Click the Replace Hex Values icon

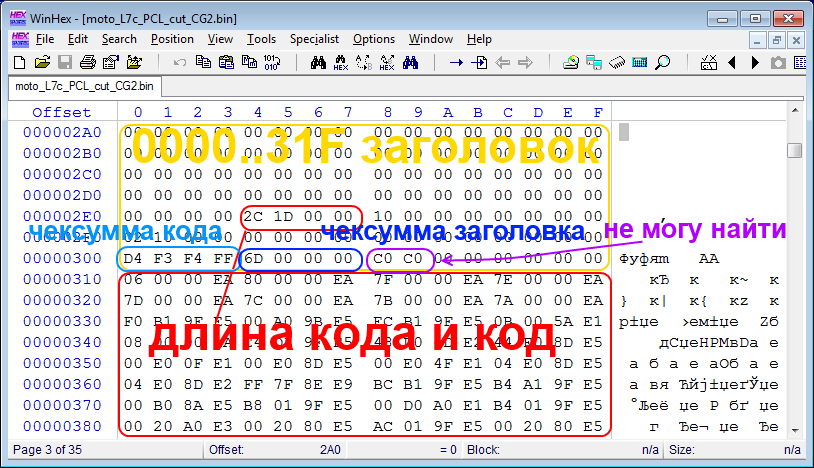coord(387,63)
